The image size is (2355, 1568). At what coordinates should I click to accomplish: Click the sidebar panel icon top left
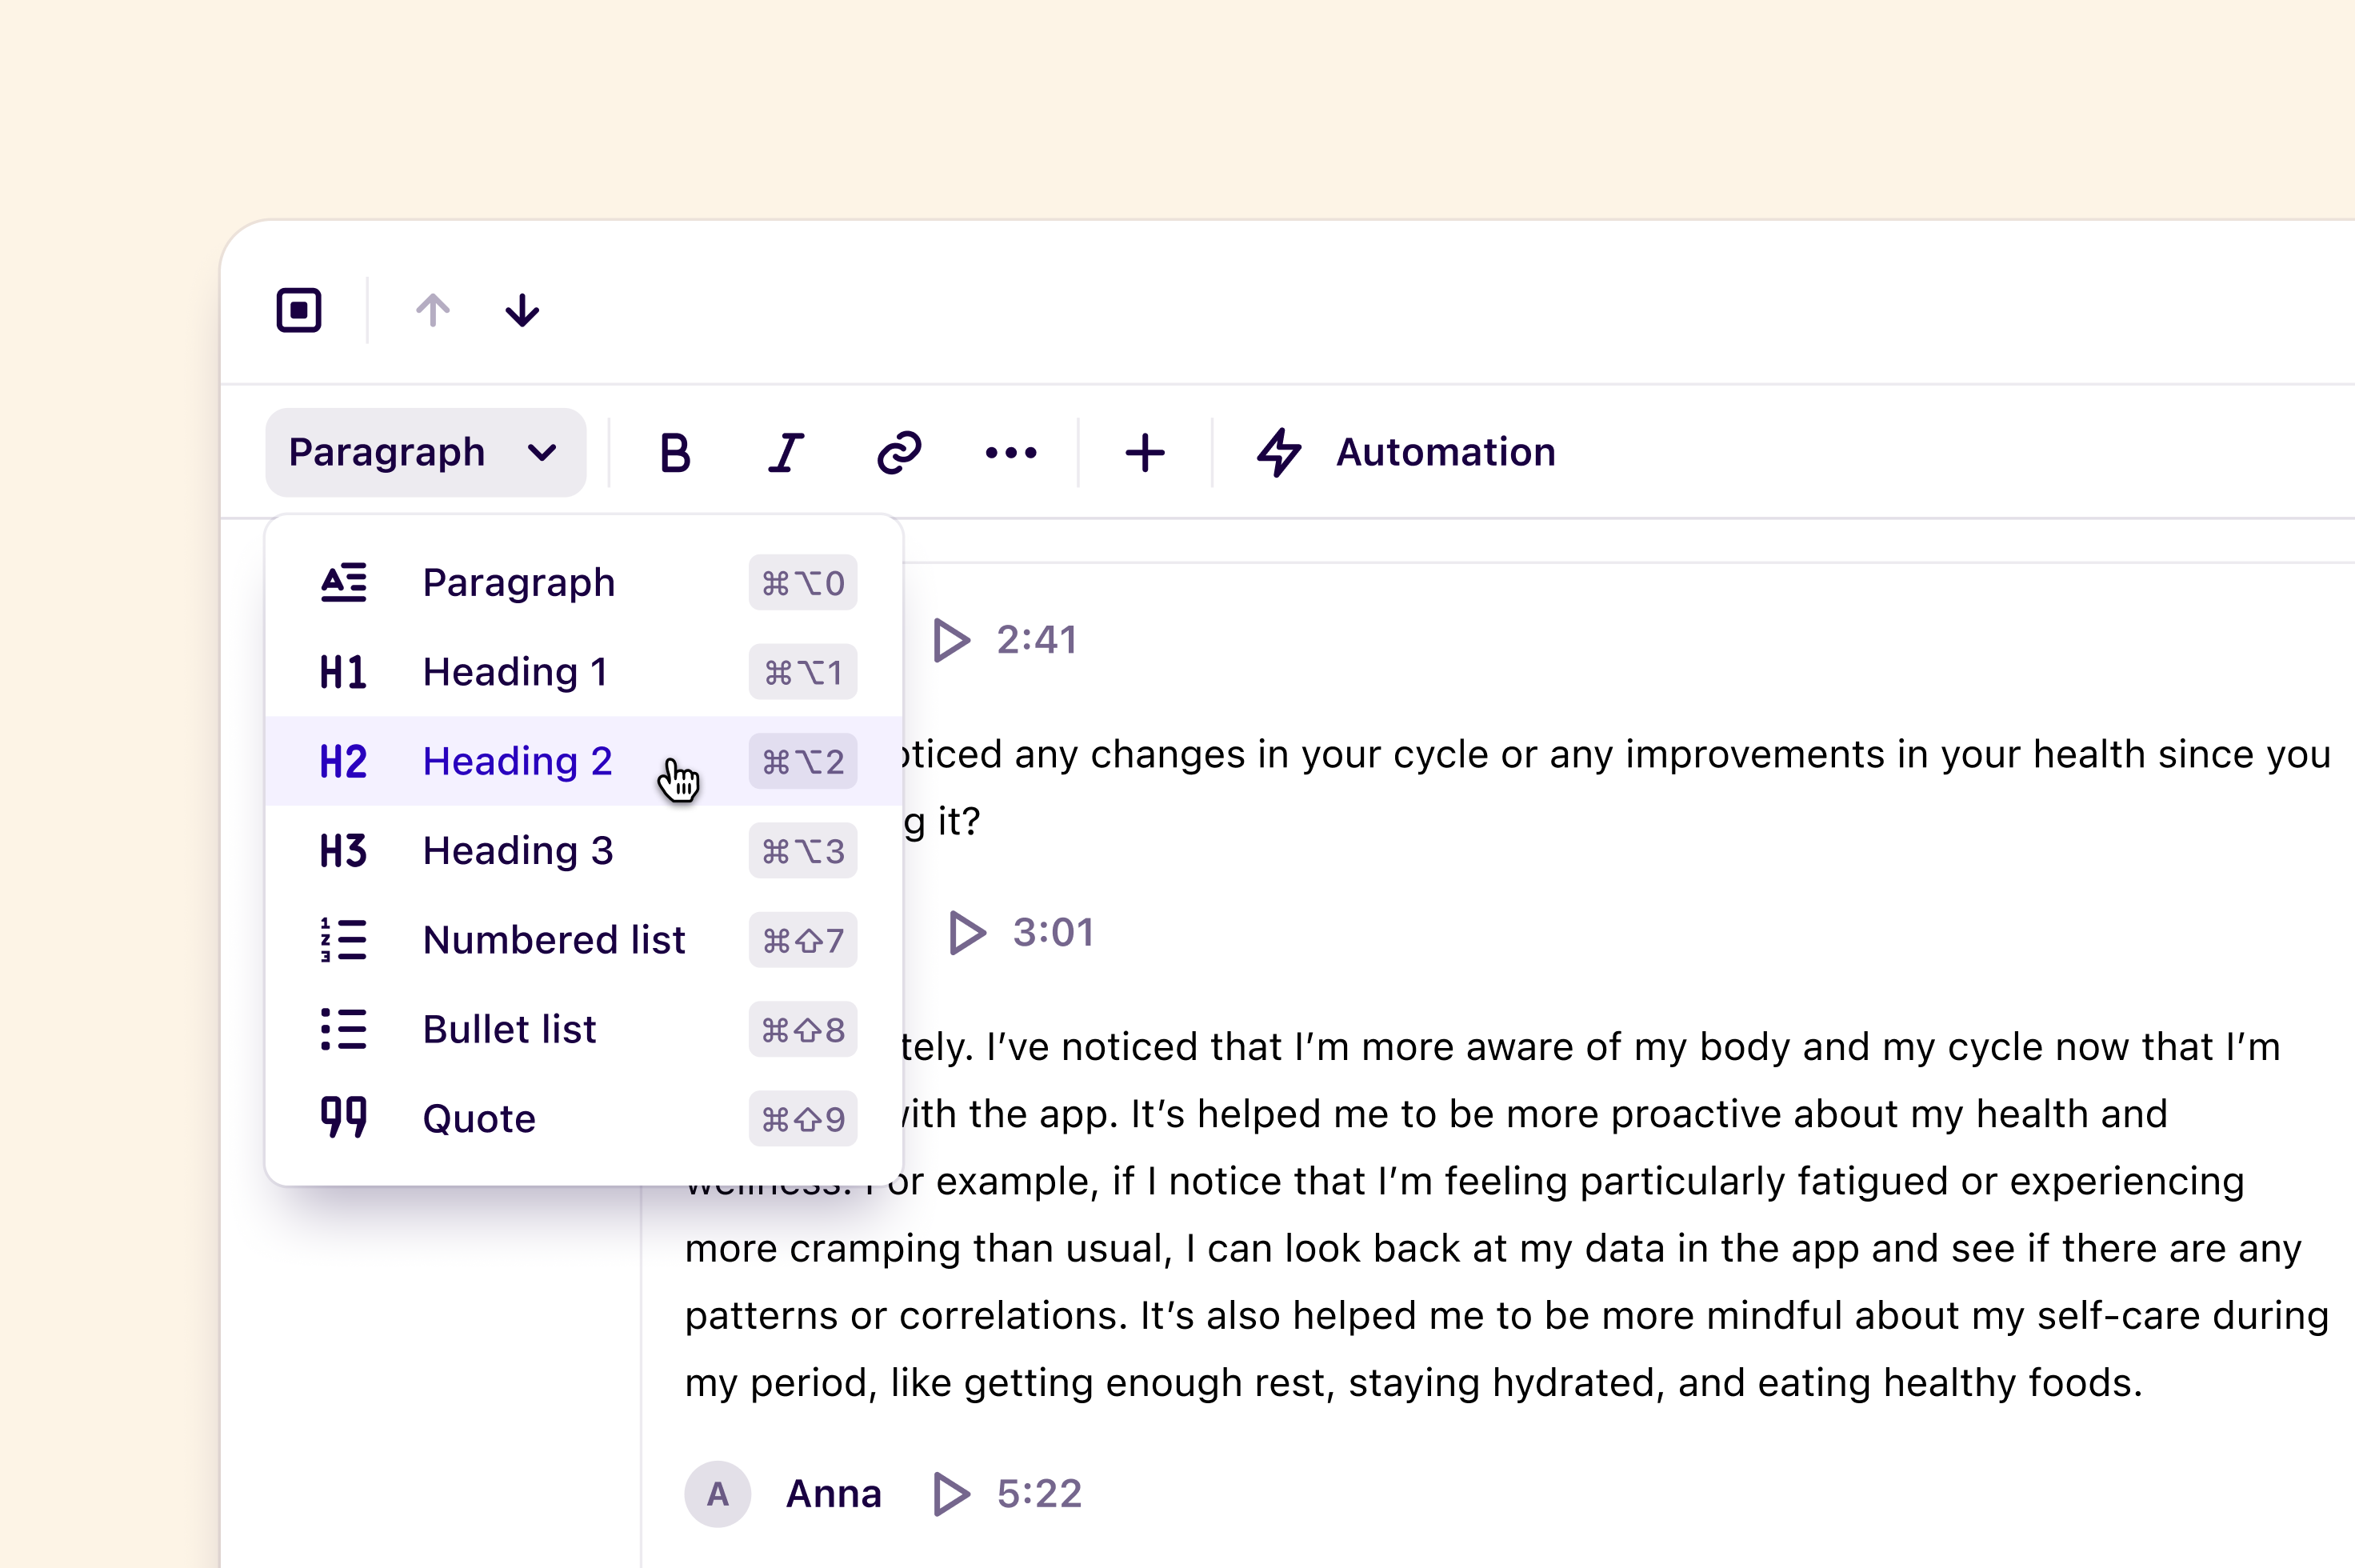297,310
